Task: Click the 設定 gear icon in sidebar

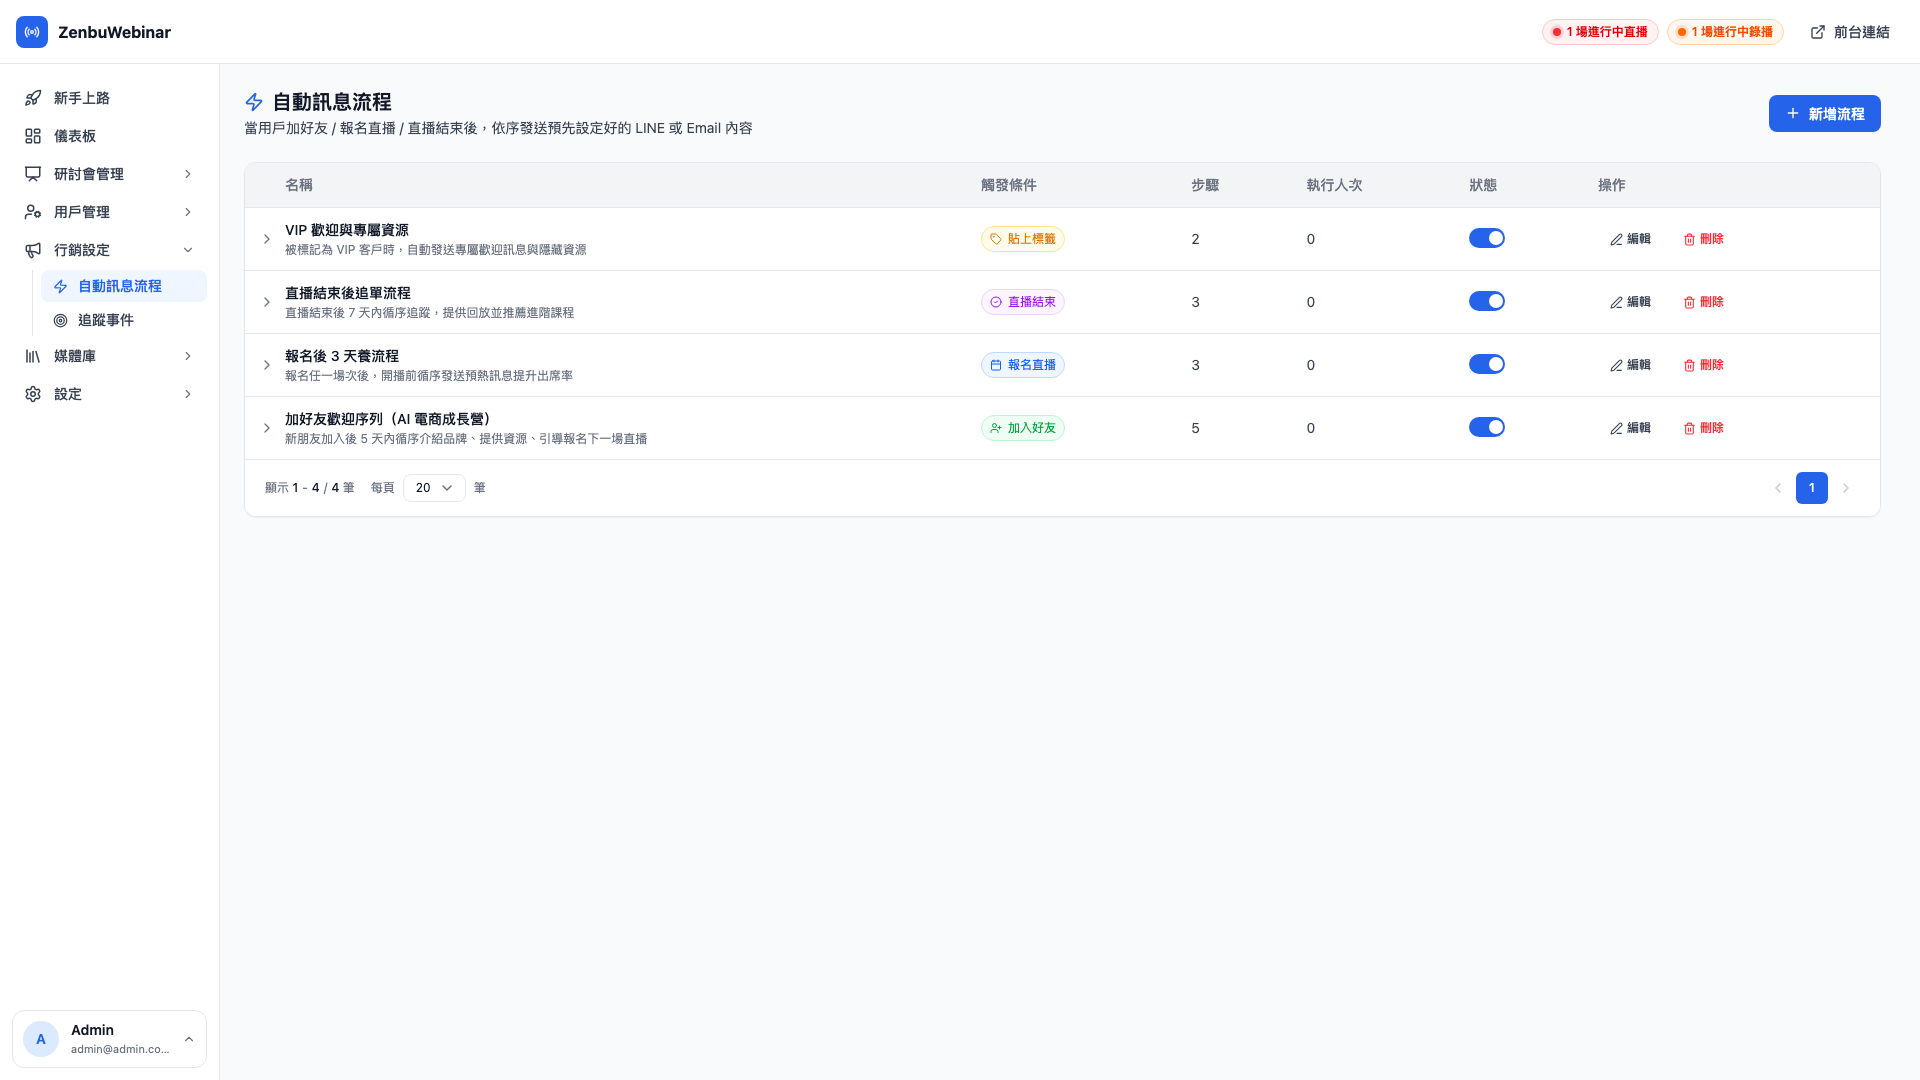Action: [x=33, y=394]
